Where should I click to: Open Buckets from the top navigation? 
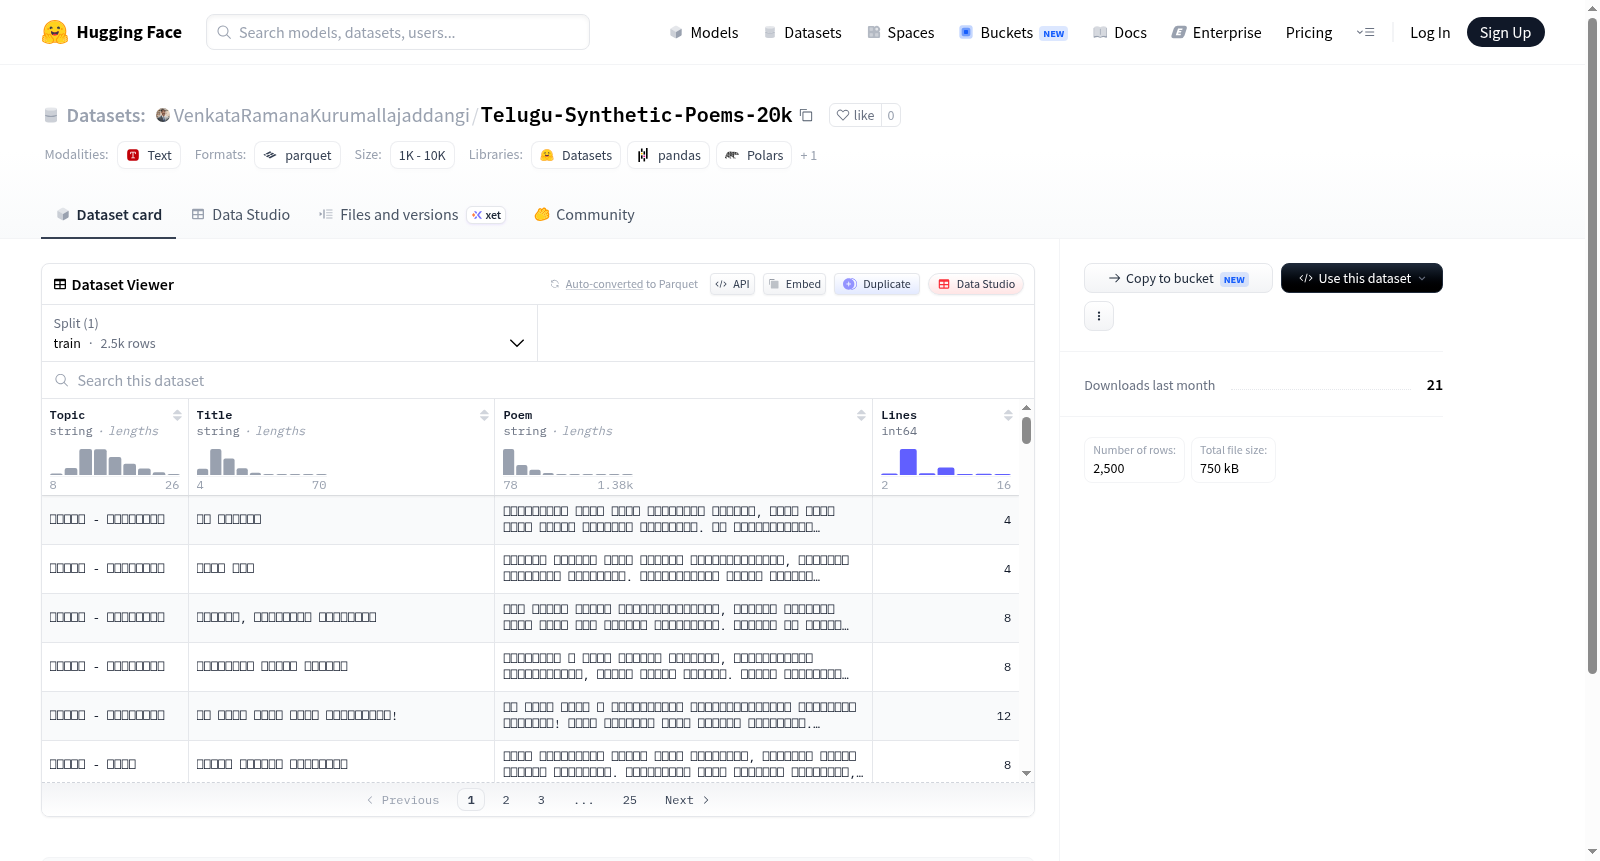point(1013,33)
